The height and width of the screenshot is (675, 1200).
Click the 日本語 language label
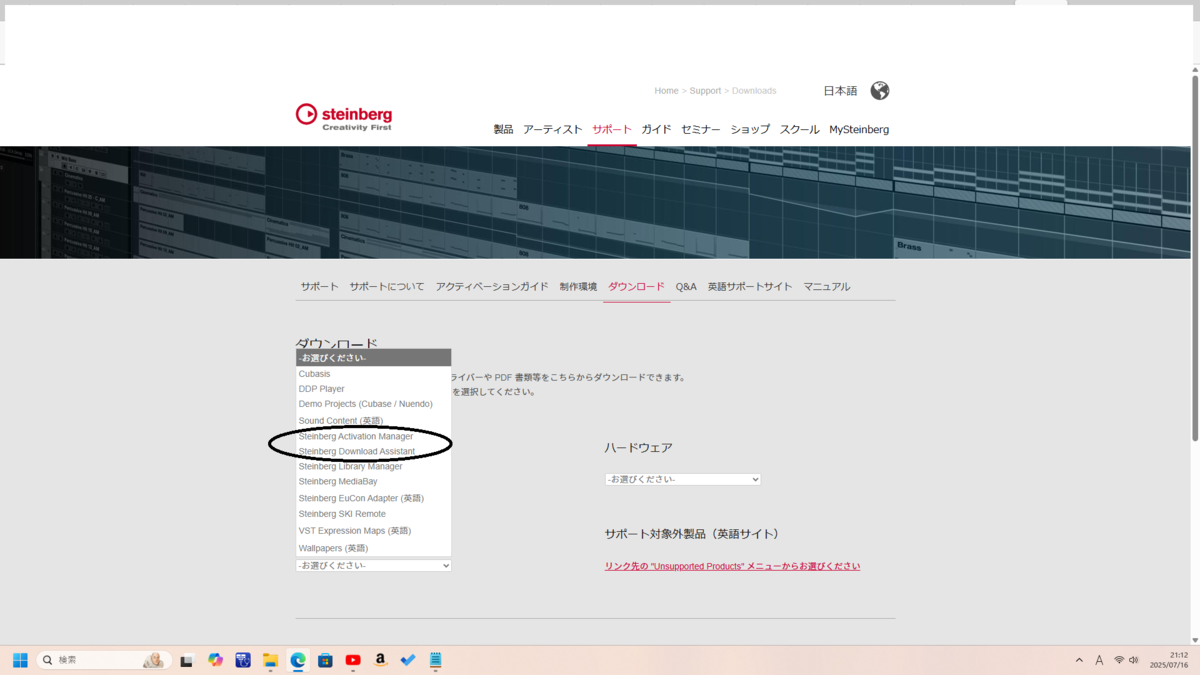(840, 91)
